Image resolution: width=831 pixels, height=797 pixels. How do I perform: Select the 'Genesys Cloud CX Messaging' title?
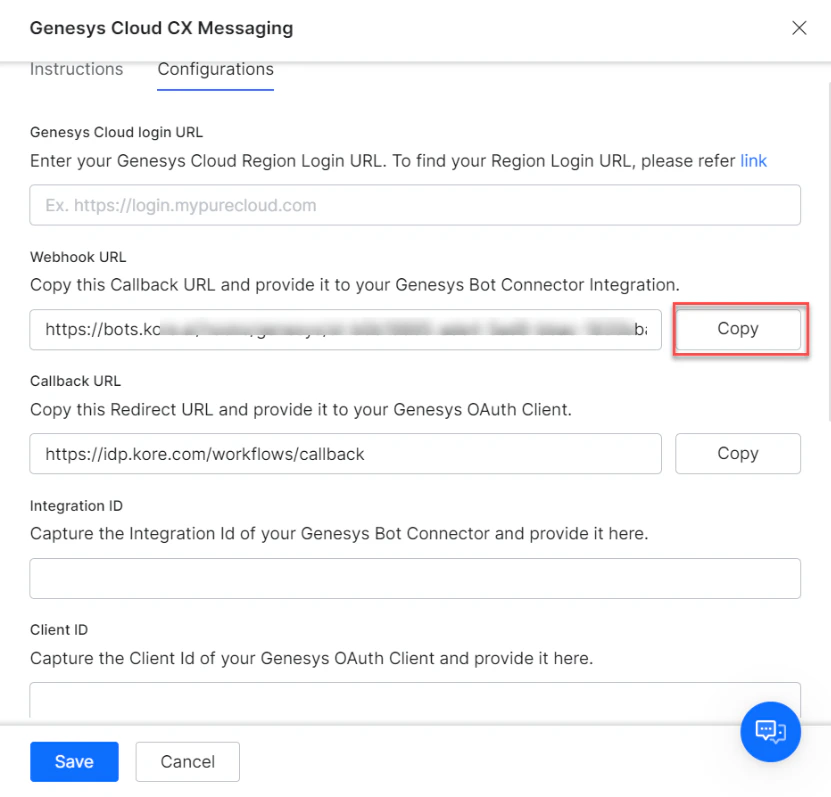point(161,28)
